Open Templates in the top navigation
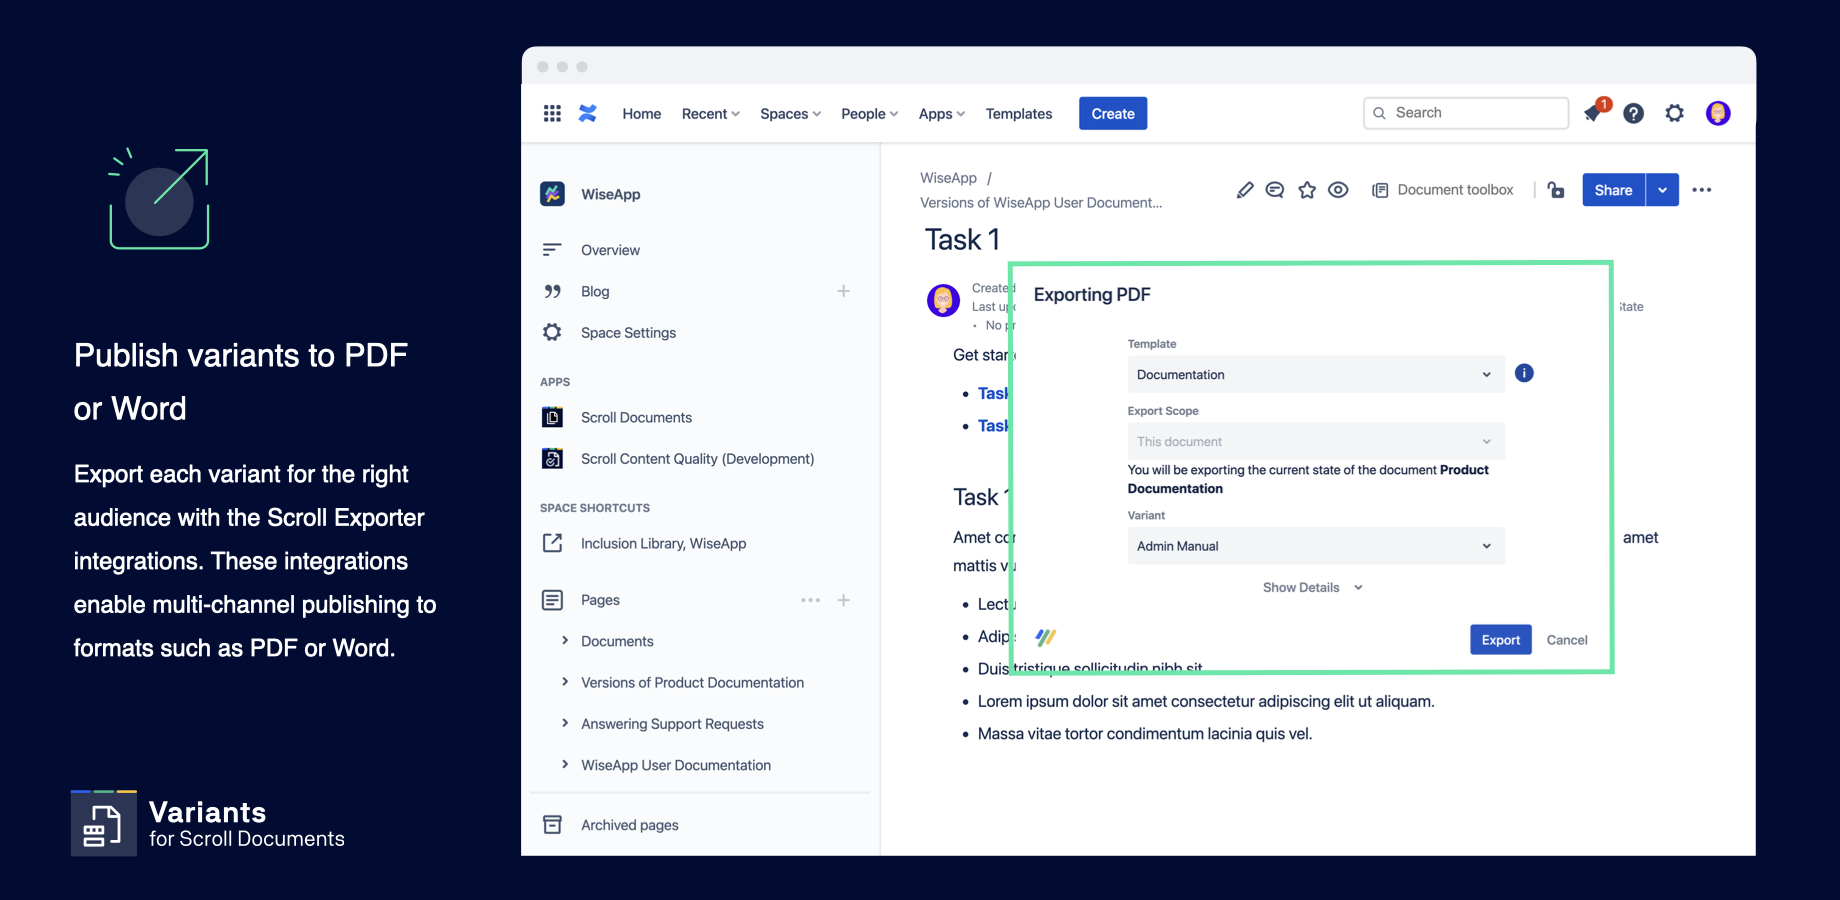Viewport: 1840px width, 900px height. [x=1018, y=114]
